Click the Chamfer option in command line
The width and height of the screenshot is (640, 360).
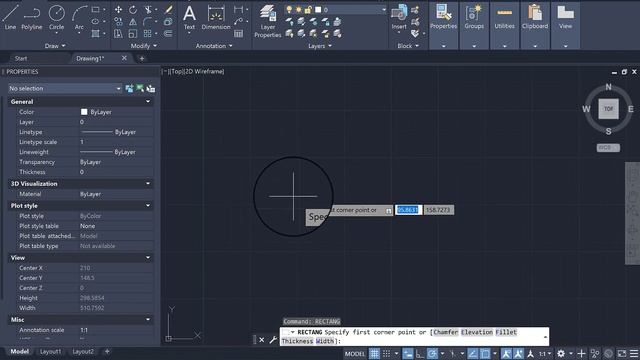pos(446,332)
